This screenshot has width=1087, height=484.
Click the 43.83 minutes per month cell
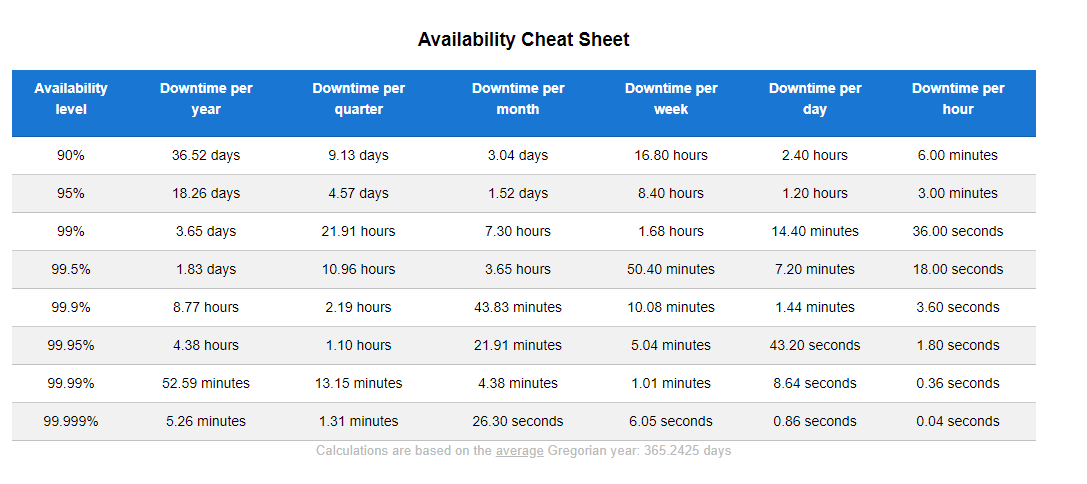tap(518, 307)
